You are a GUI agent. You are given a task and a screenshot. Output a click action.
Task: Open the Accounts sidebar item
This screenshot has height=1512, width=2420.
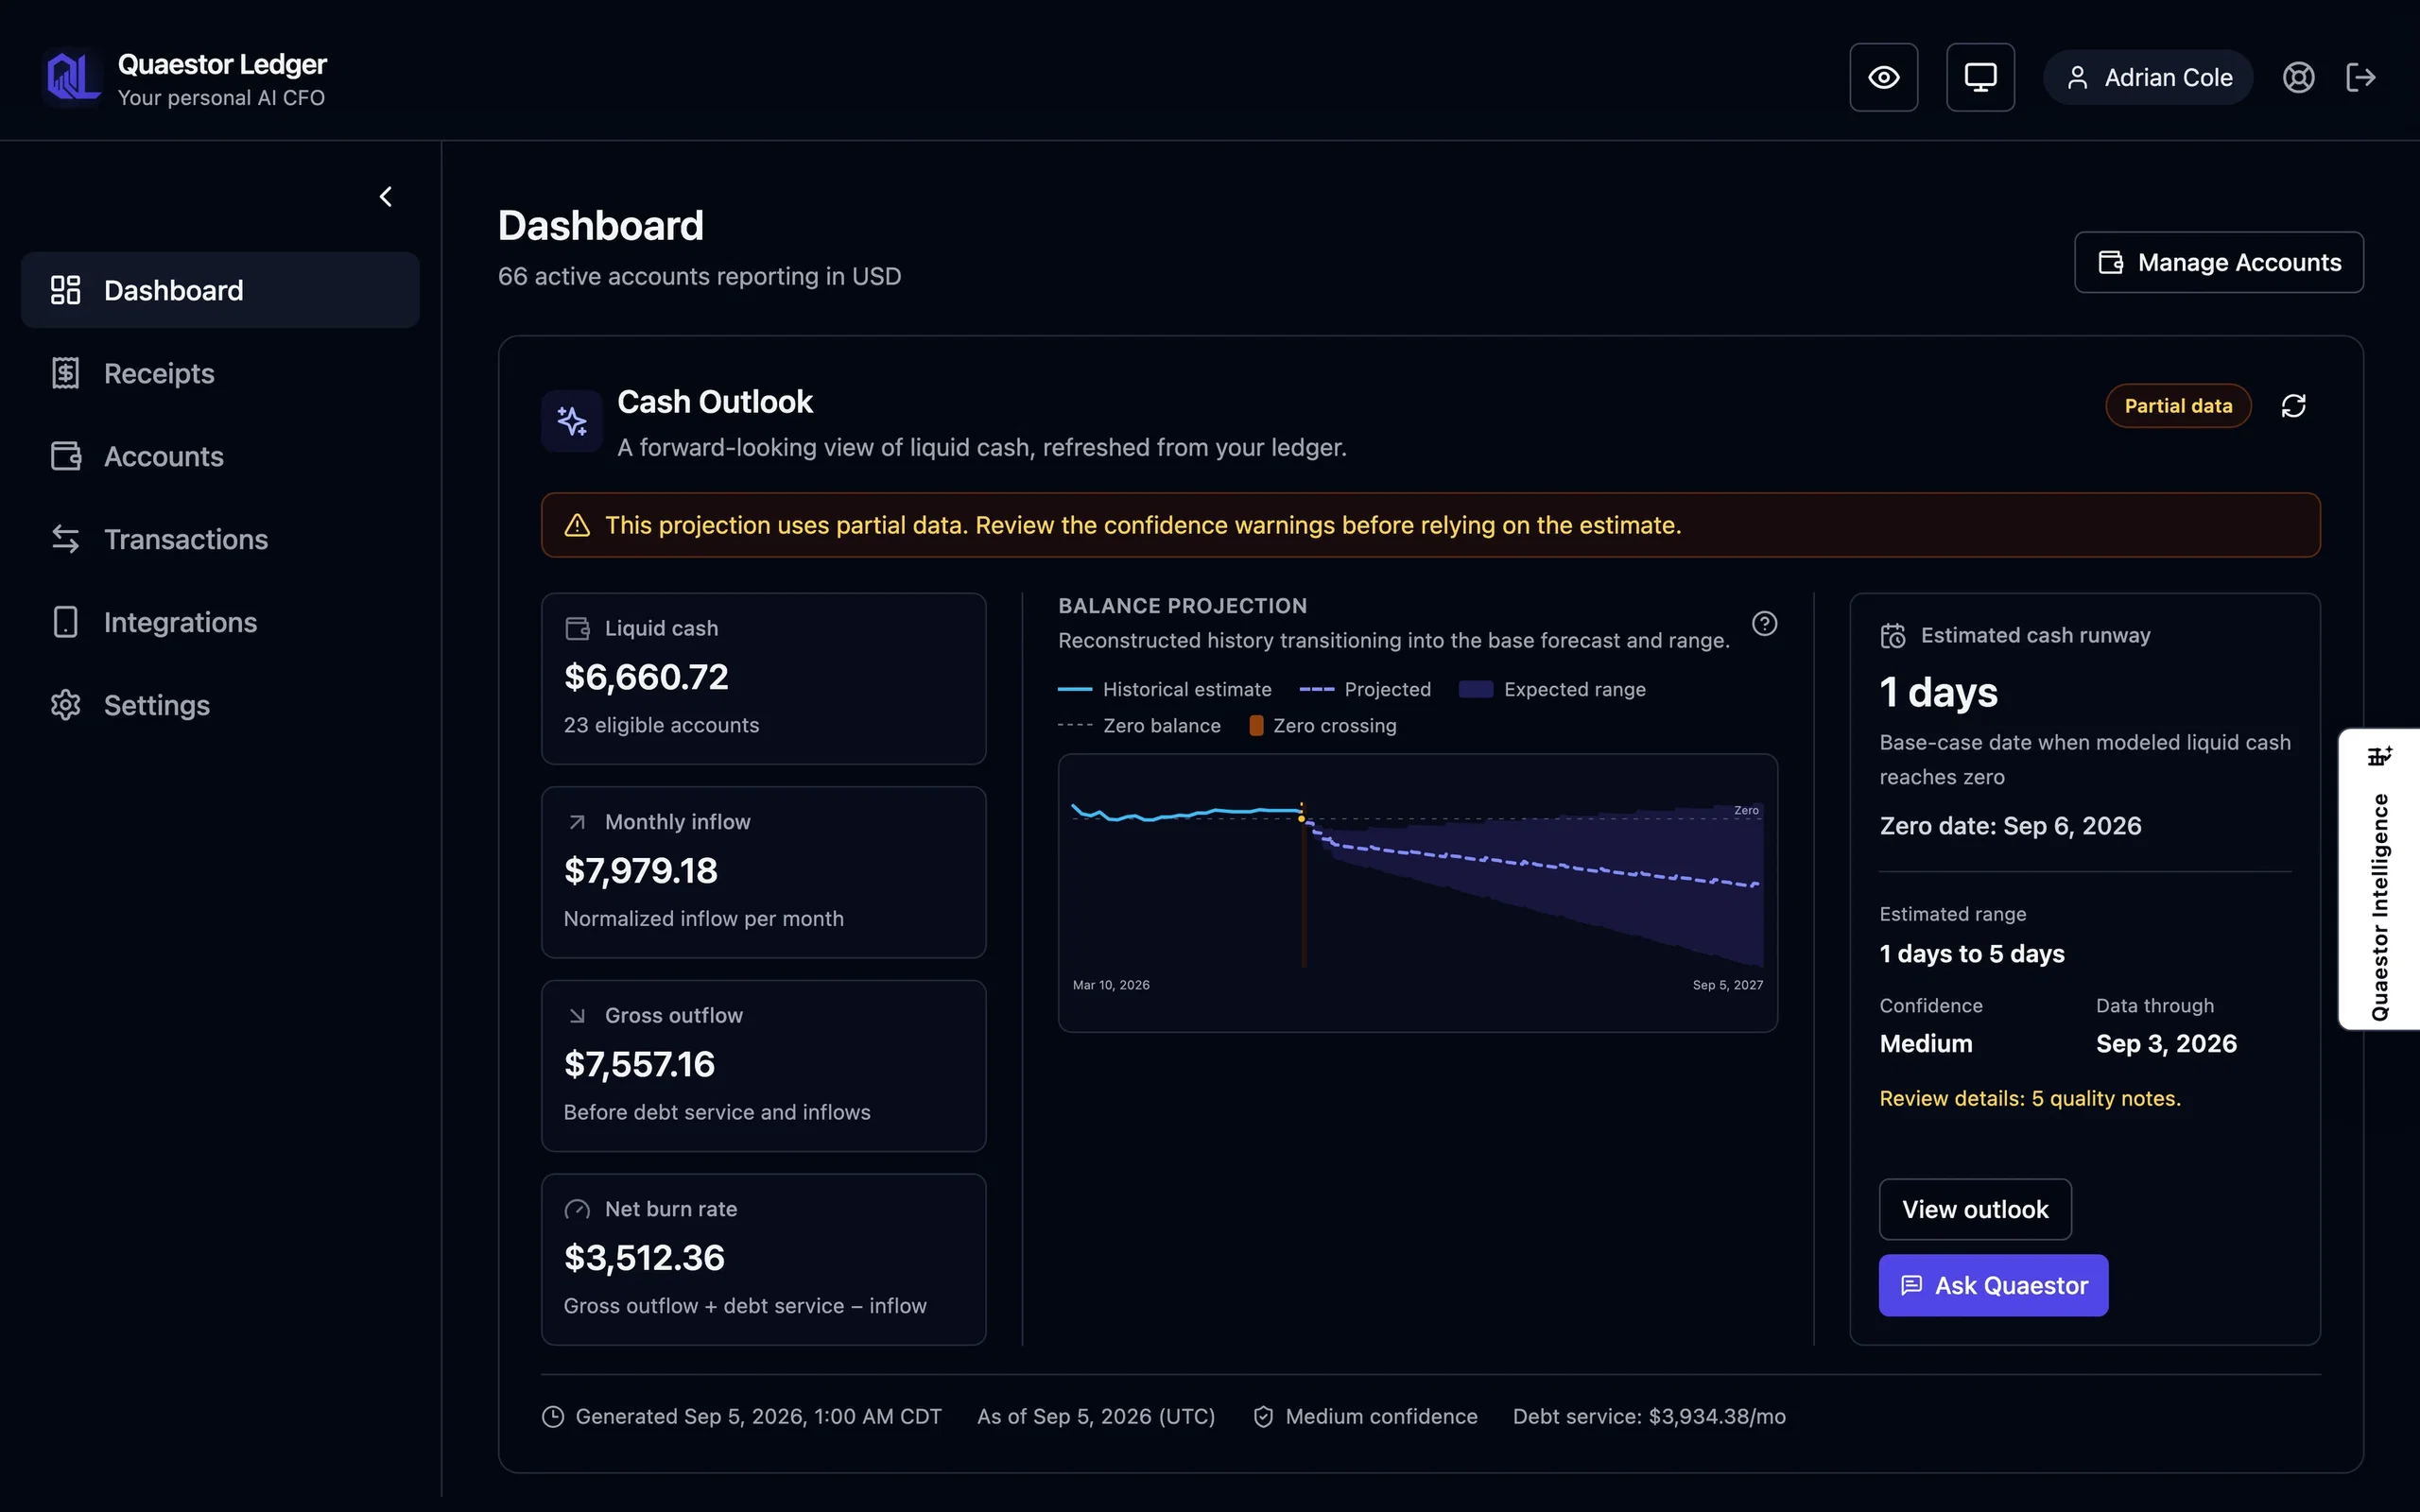pos(220,456)
